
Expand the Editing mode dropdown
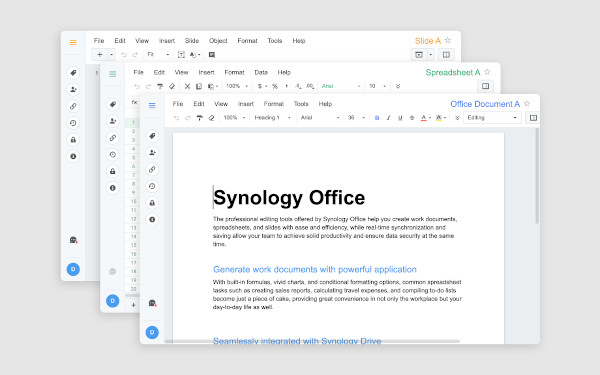[x=492, y=117]
